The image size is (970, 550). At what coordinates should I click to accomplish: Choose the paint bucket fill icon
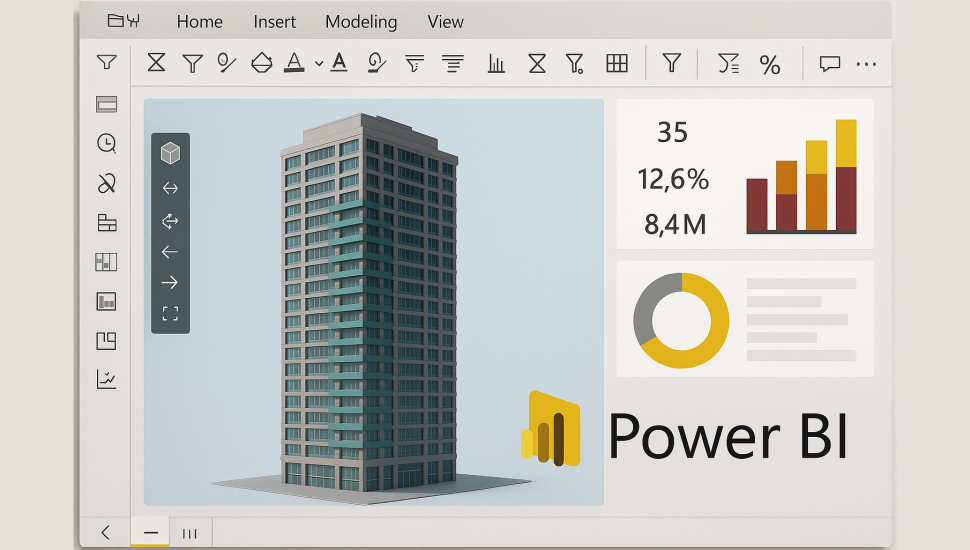pyautogui.click(x=262, y=62)
